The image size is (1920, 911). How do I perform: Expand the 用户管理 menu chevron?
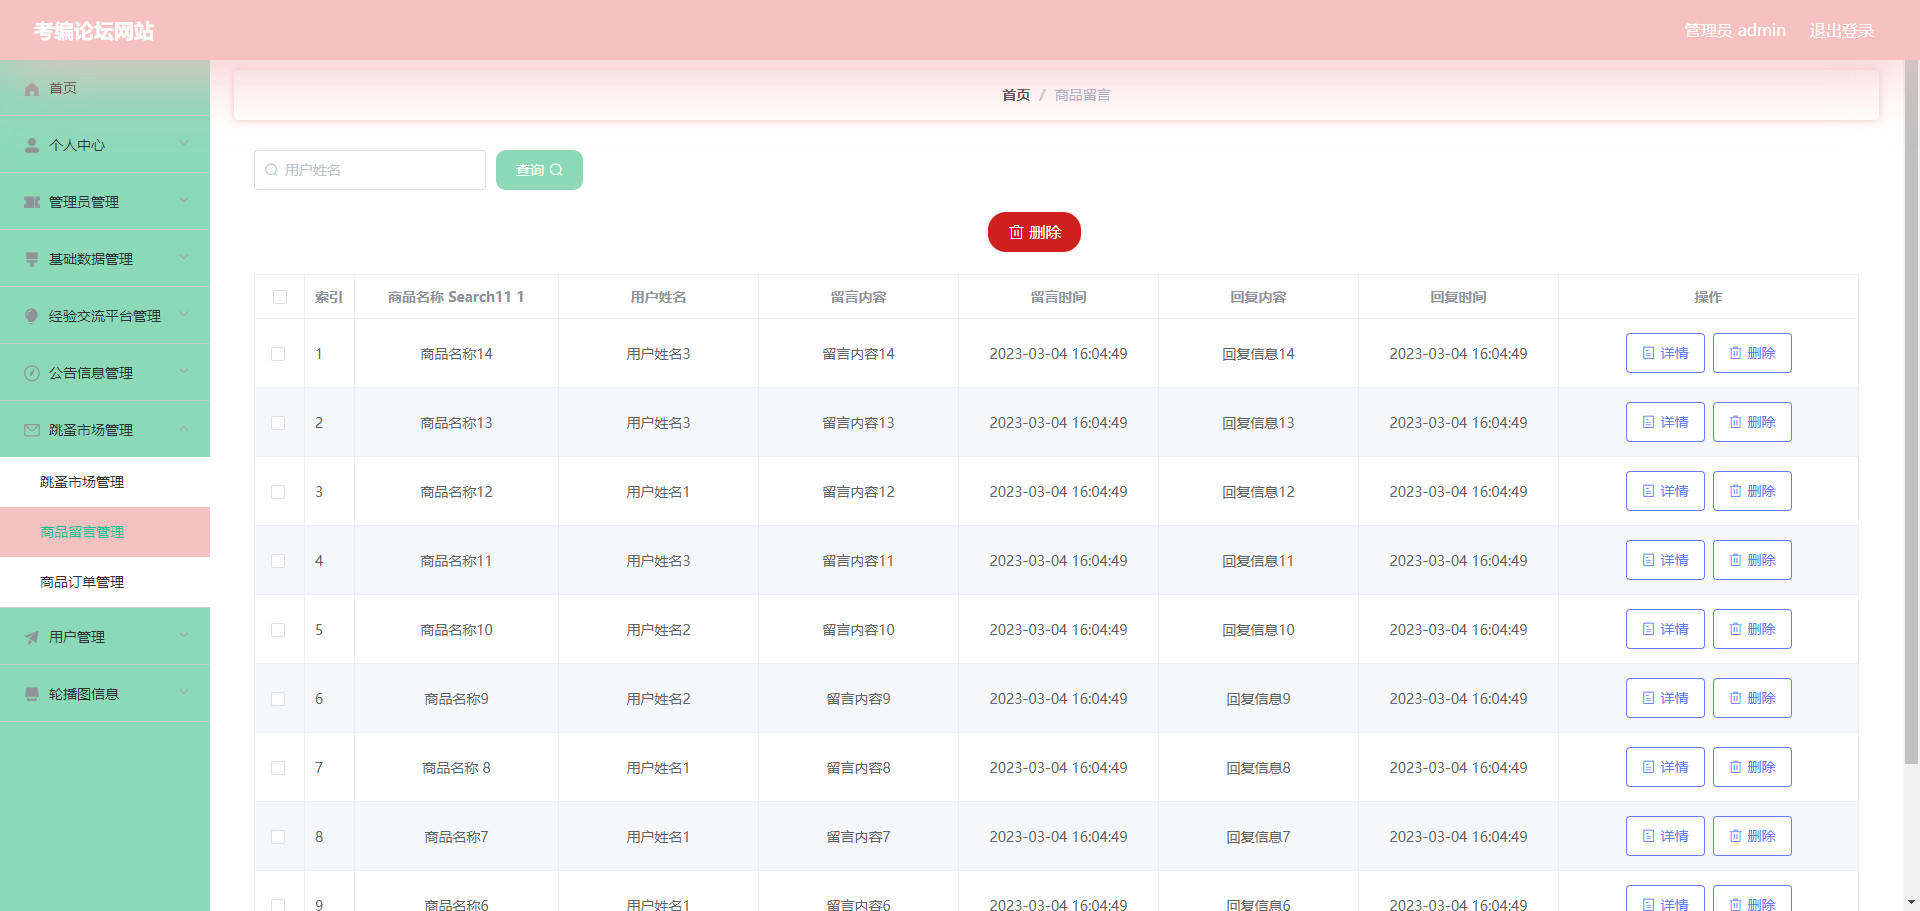point(184,636)
